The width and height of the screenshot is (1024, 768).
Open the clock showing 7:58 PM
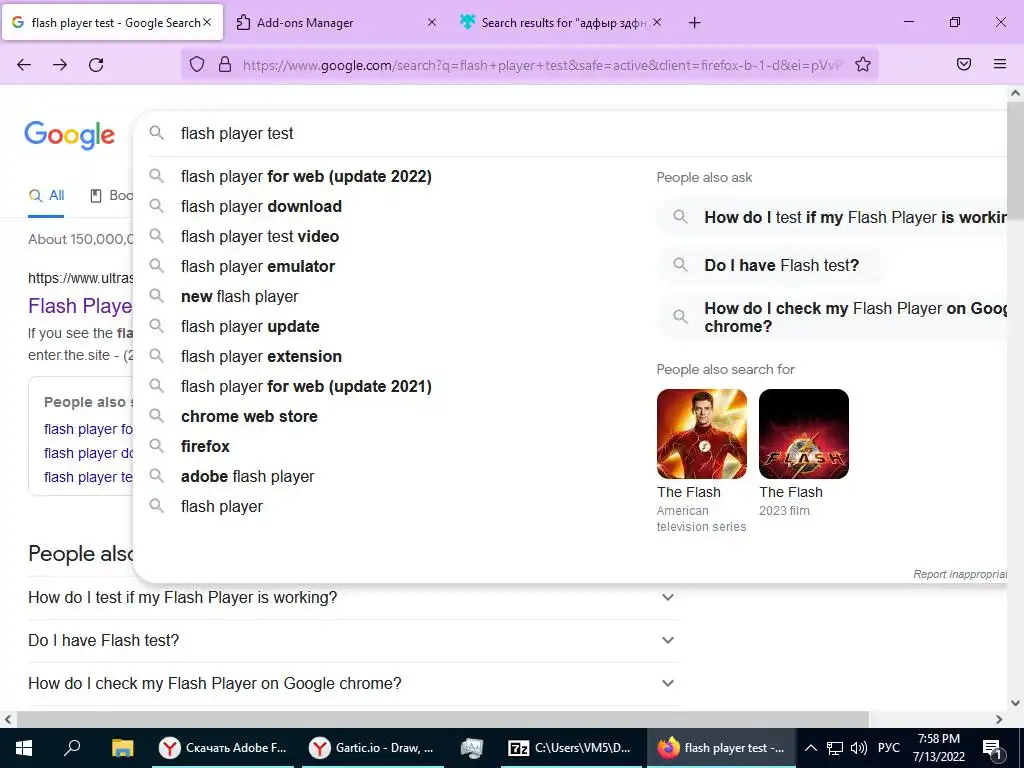coord(939,748)
